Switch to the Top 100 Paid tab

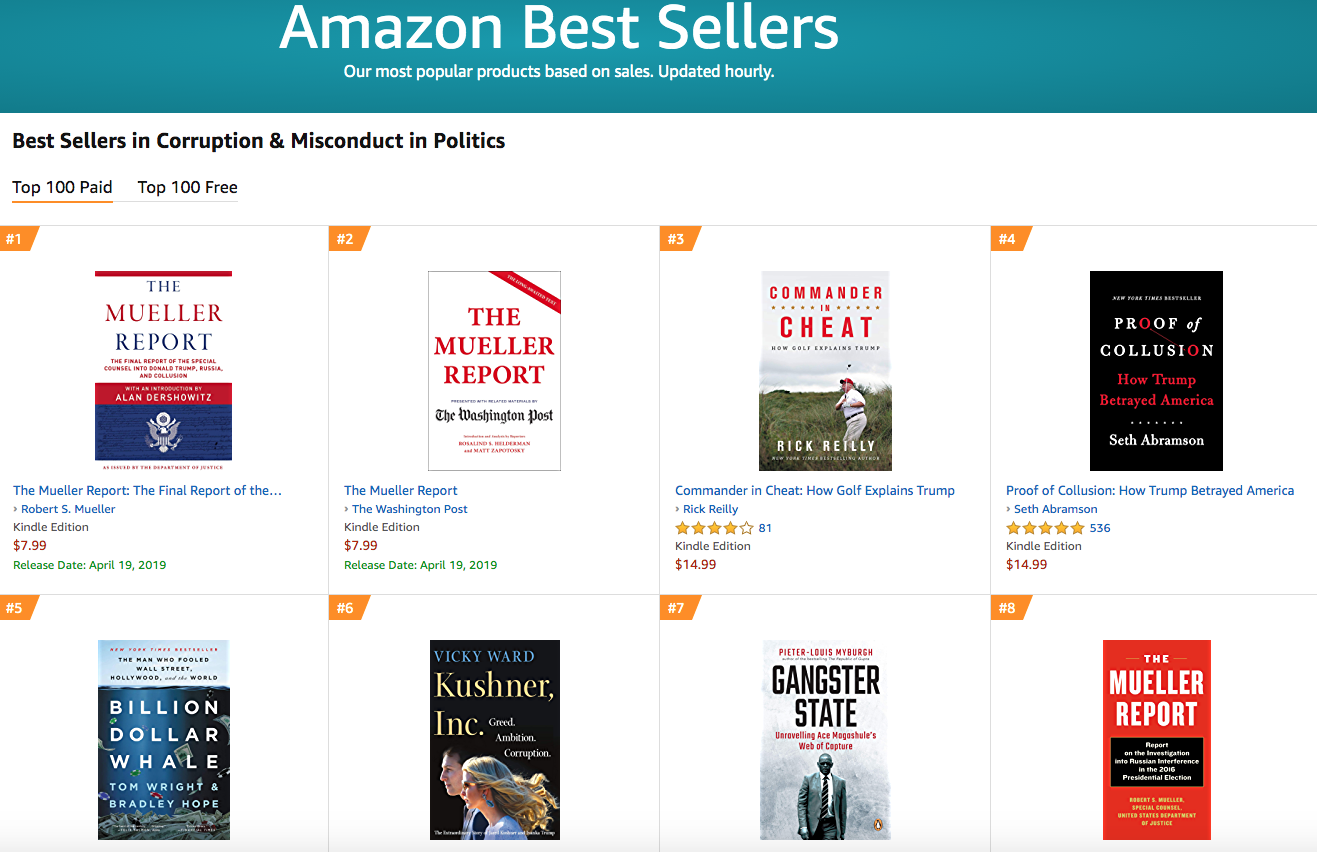coord(62,187)
